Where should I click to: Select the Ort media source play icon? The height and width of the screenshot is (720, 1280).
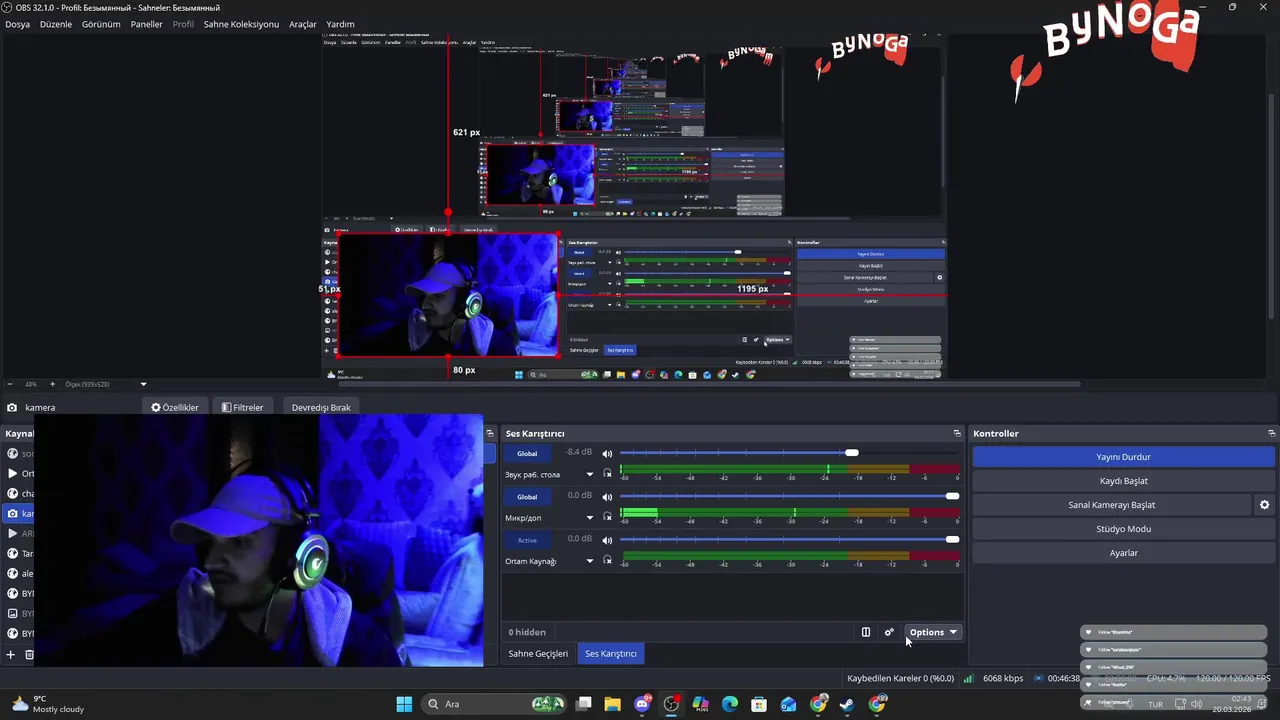pyautogui.click(x=12, y=474)
